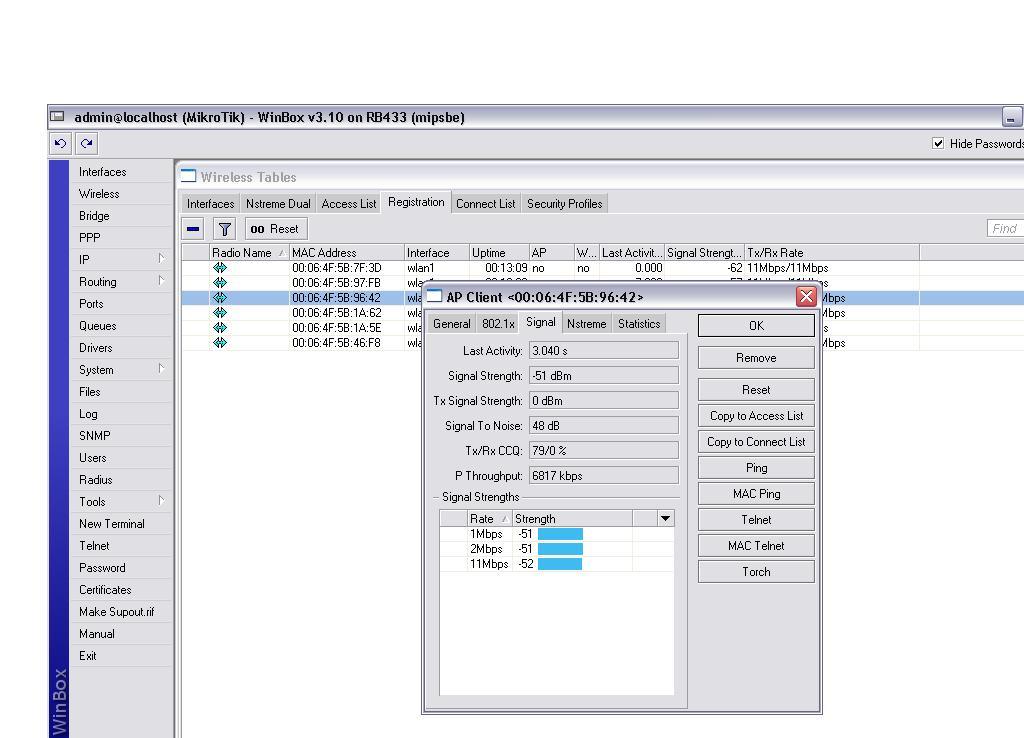Screen dimensions: 1024x738
Task: Click the MAC Ping button
Action: click(x=756, y=494)
